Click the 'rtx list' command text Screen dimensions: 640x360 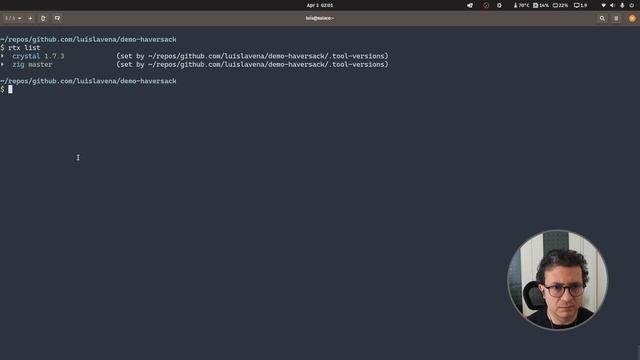(24, 48)
